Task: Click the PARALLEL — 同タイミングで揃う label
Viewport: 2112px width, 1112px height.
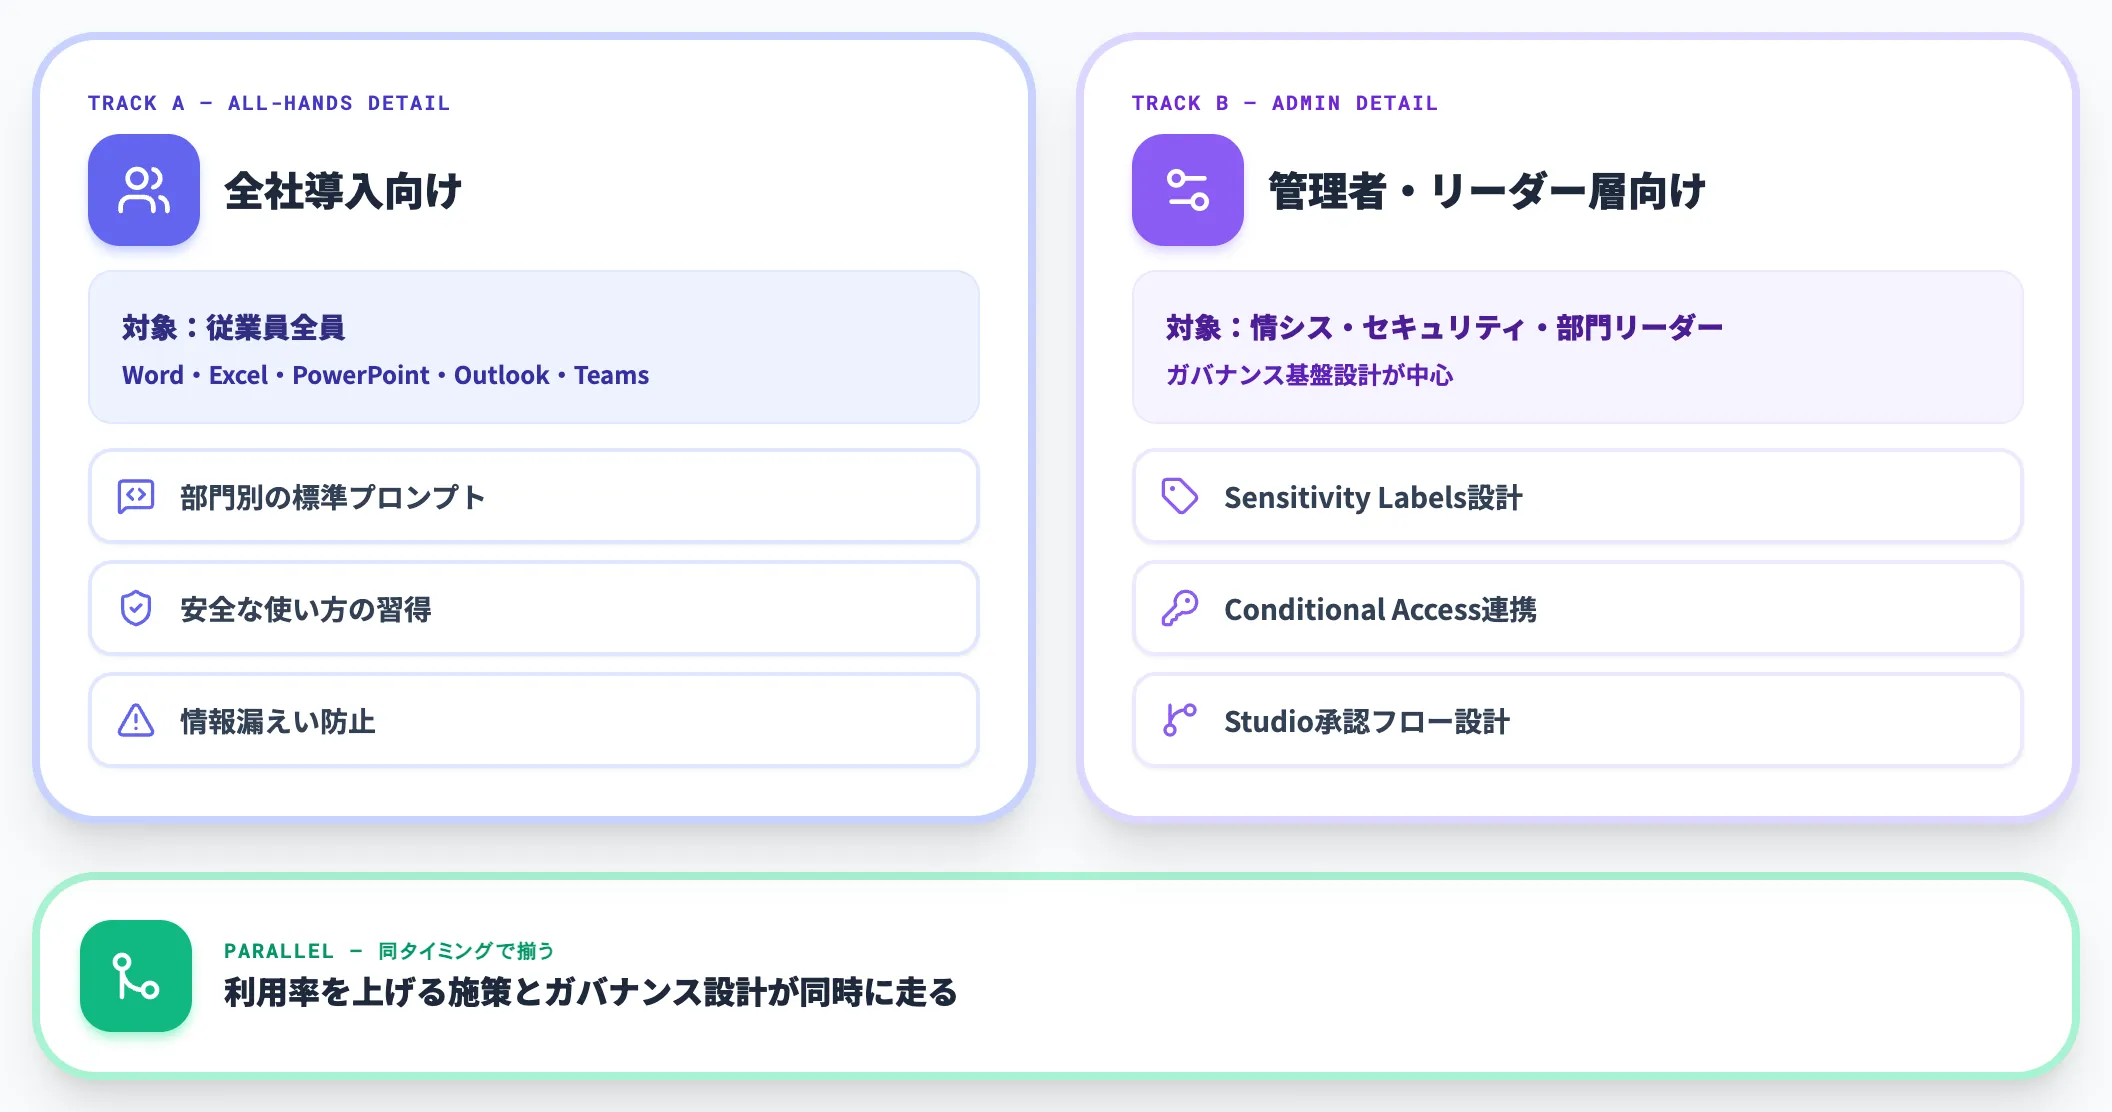Action: tap(389, 950)
